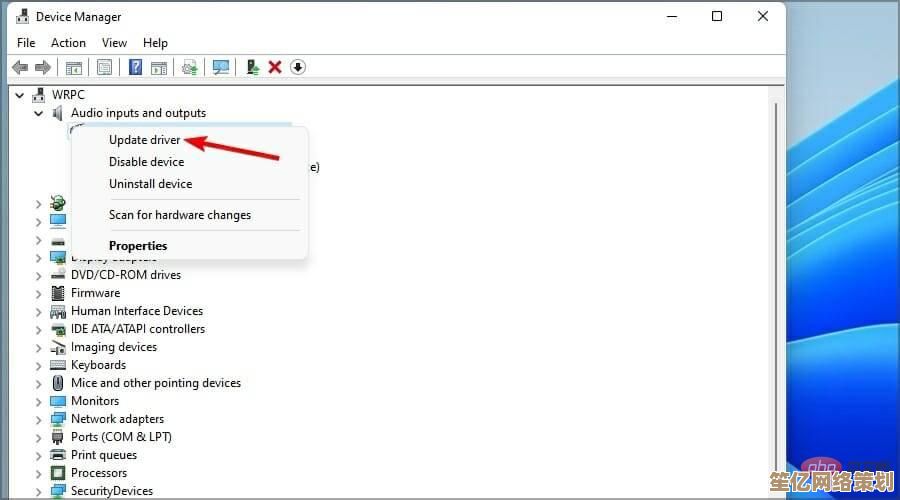Click the Forward arrow in the toolbar
This screenshot has width=900, height=500.
click(43, 67)
